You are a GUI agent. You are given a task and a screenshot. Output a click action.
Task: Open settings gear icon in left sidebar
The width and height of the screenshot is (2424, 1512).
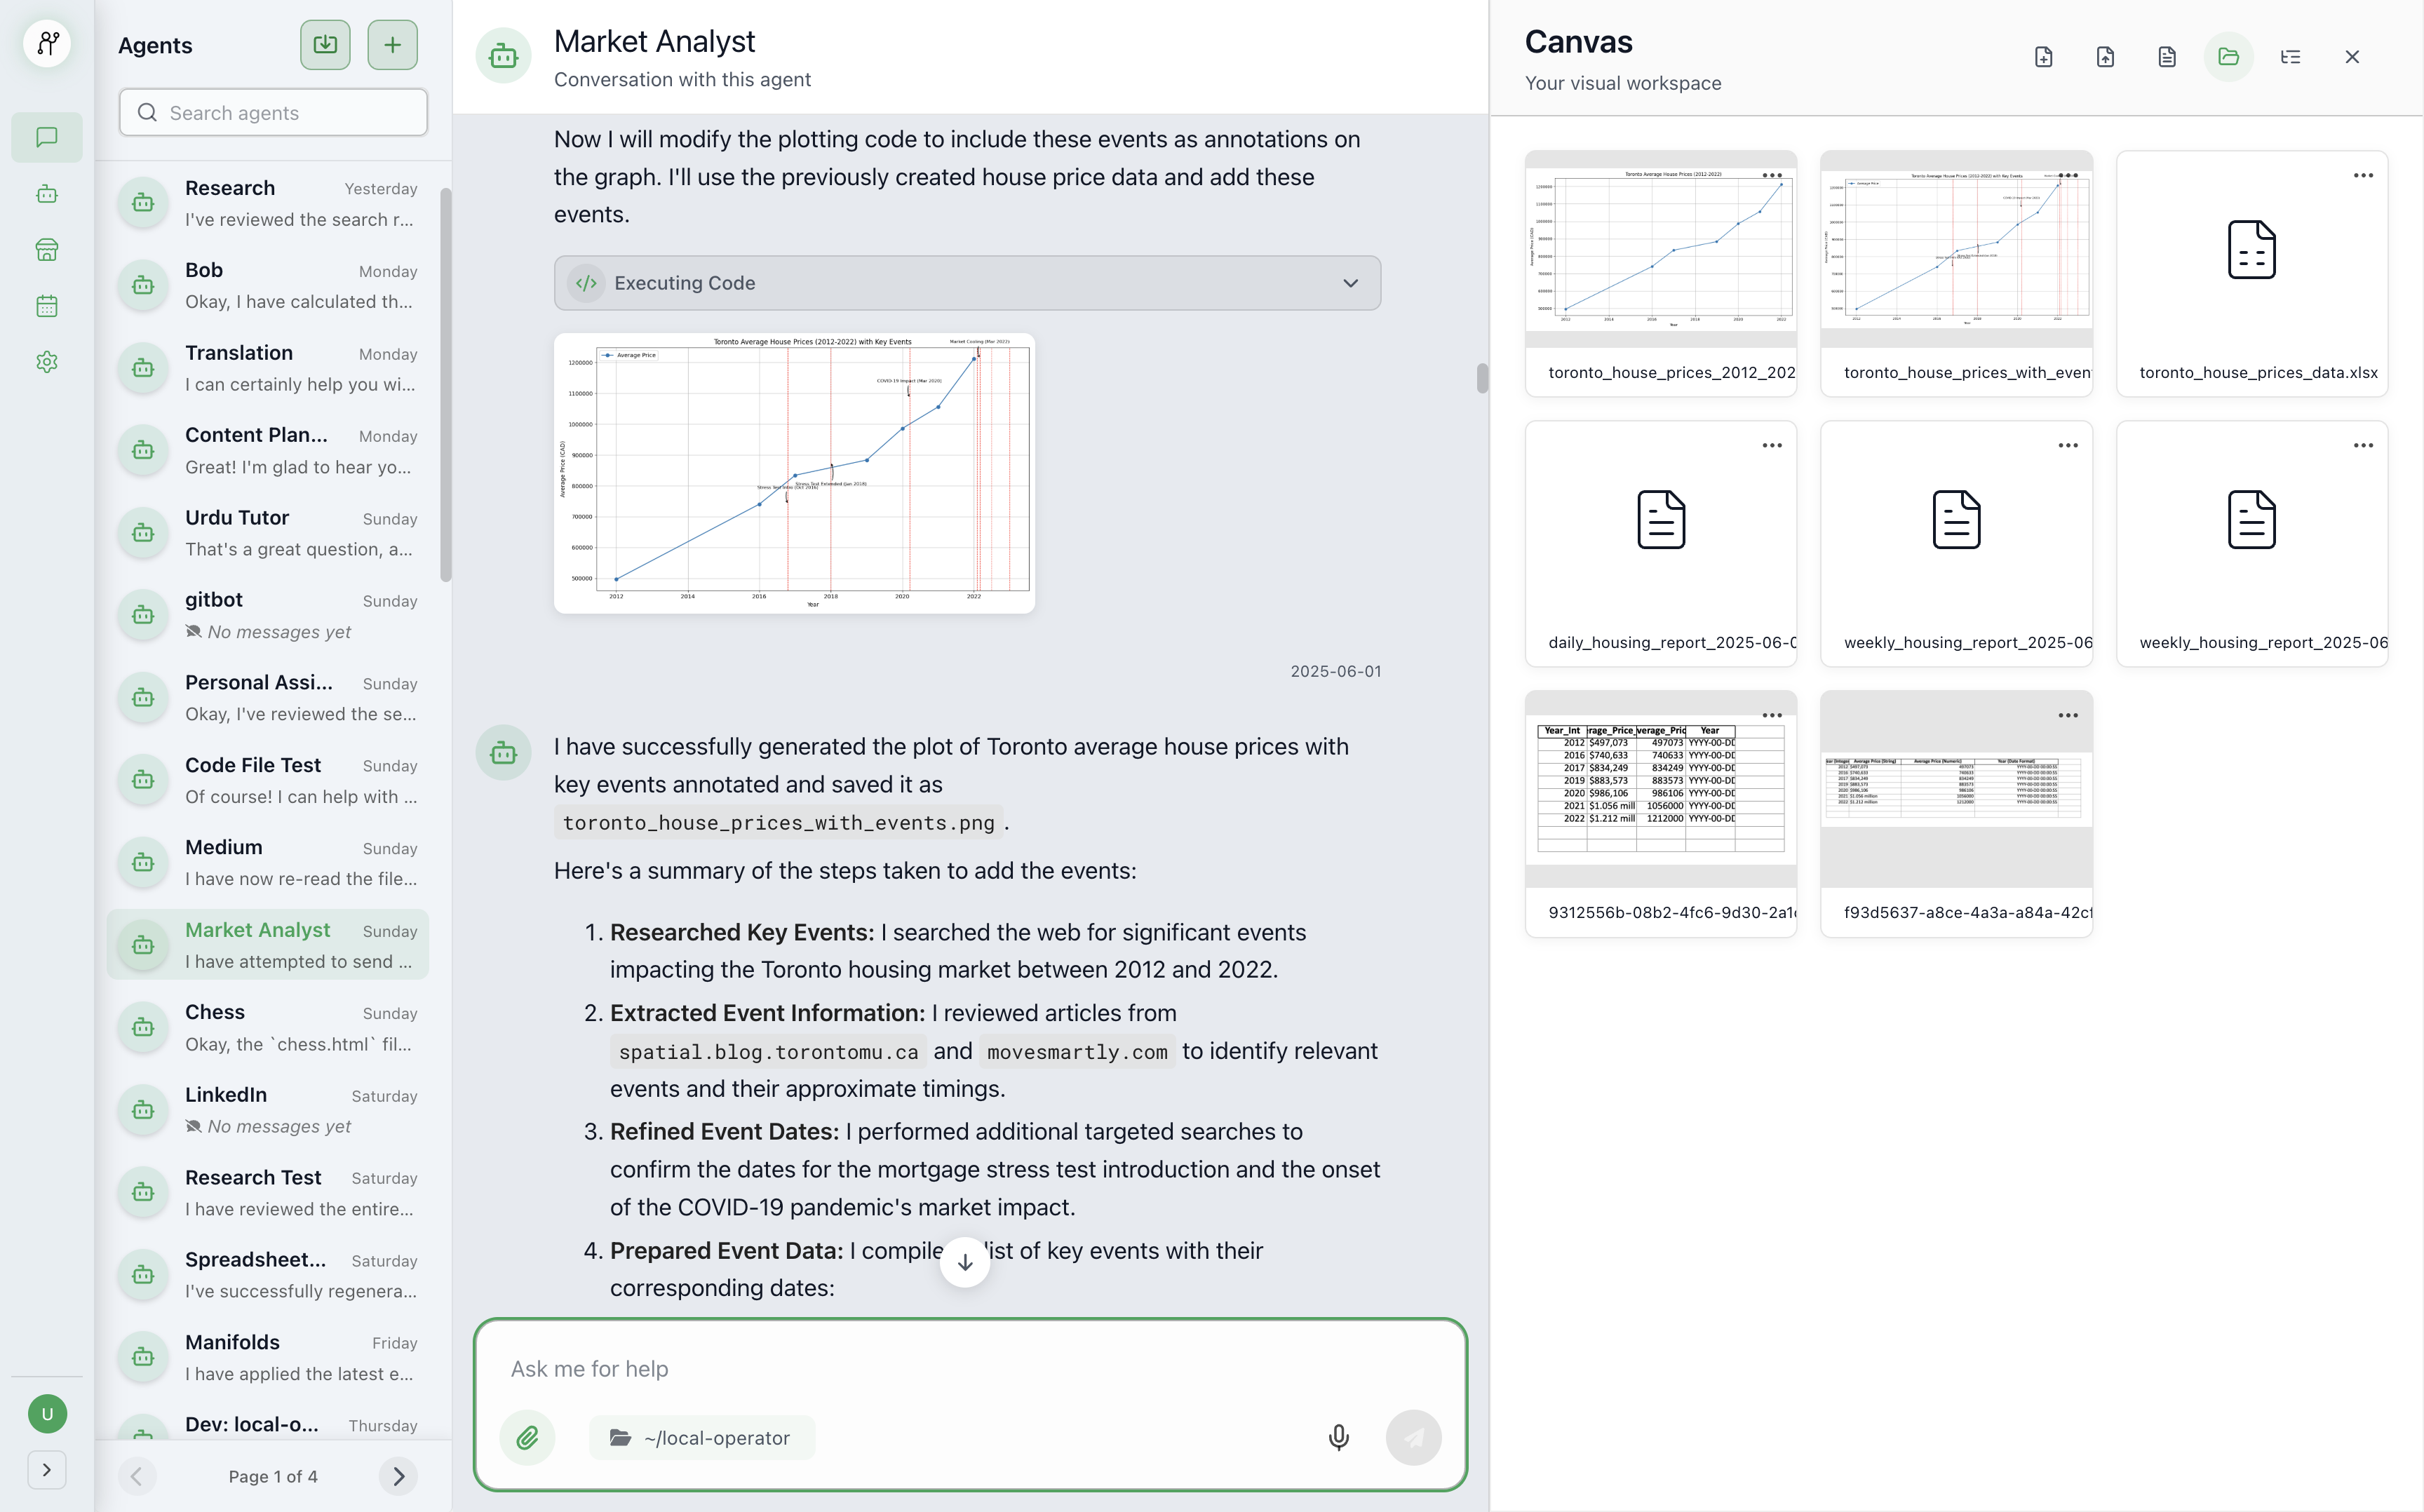(47, 362)
